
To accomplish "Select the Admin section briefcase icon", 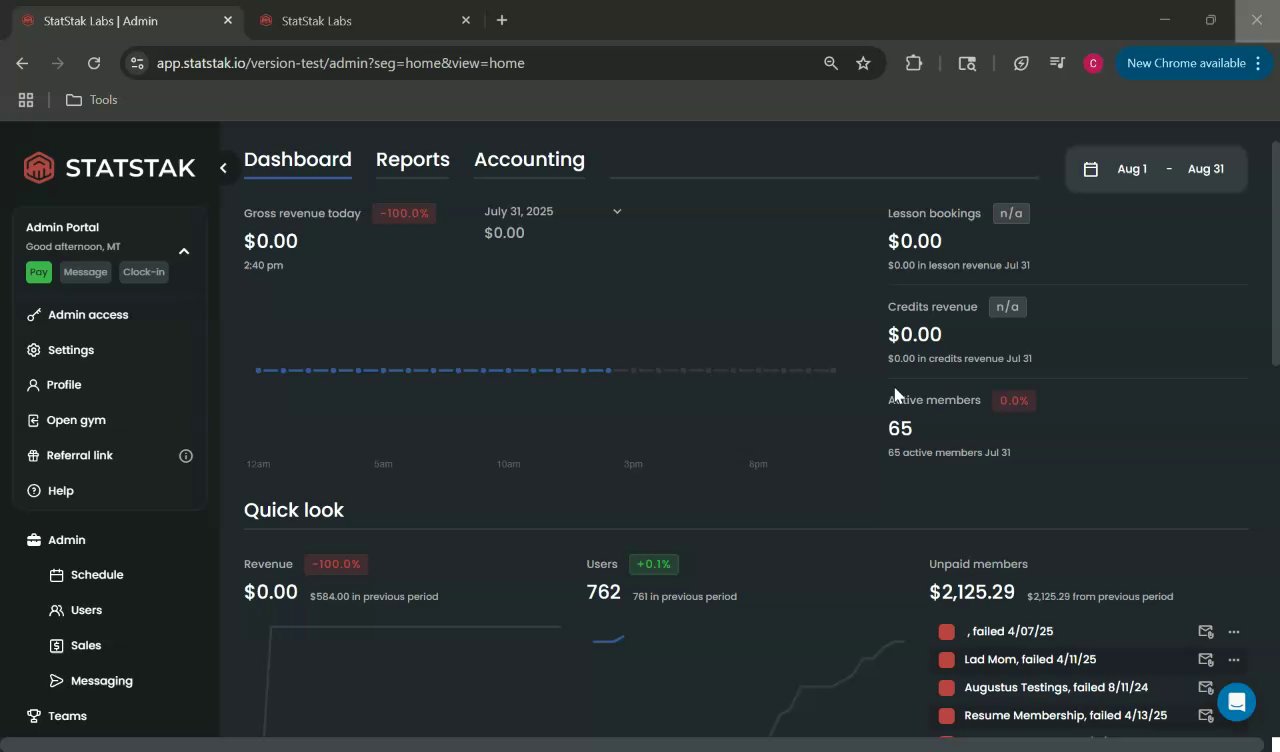I will click(x=34, y=540).
